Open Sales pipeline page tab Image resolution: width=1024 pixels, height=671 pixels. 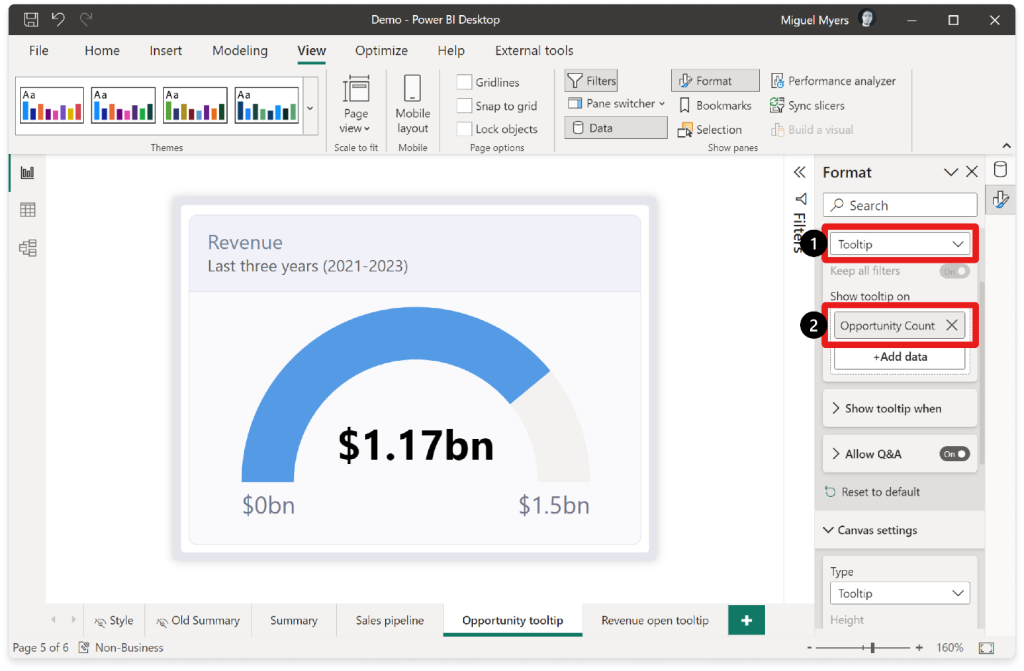389,620
